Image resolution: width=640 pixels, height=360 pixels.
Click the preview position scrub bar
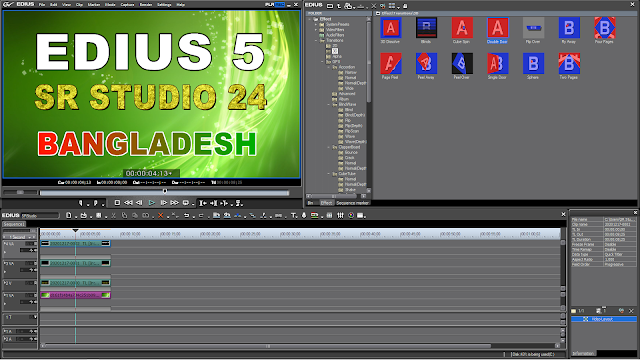pyautogui.click(x=164, y=192)
